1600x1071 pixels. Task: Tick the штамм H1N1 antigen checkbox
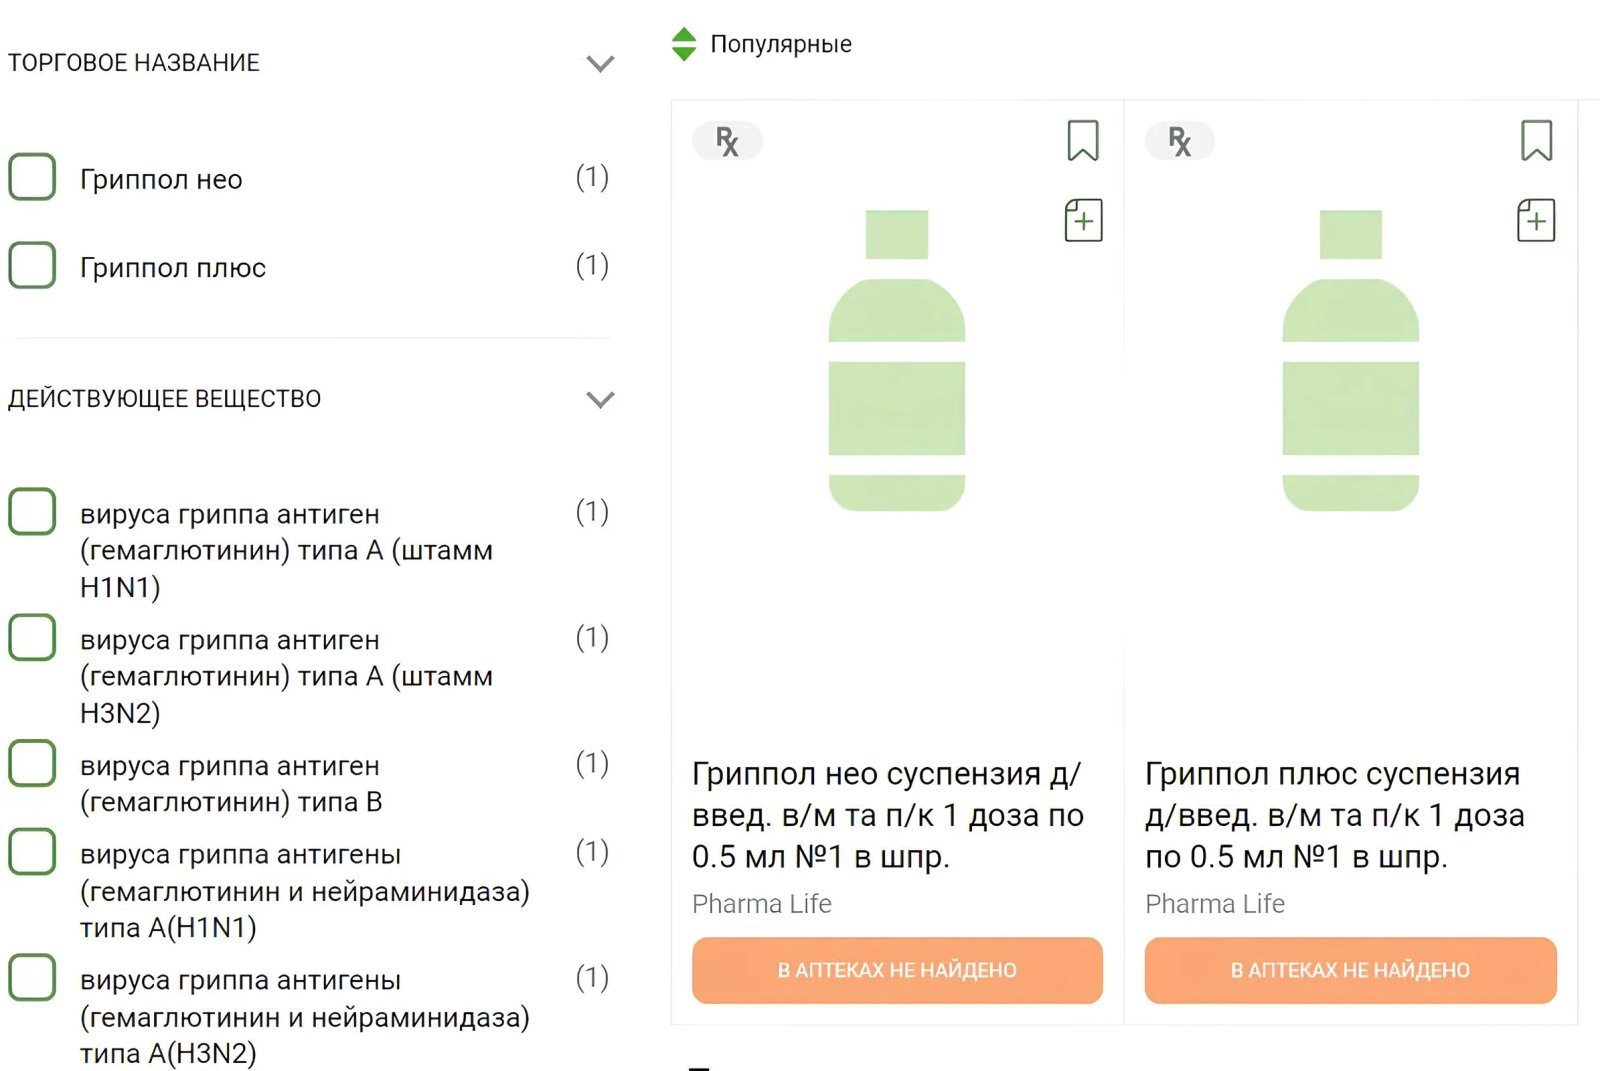(32, 512)
